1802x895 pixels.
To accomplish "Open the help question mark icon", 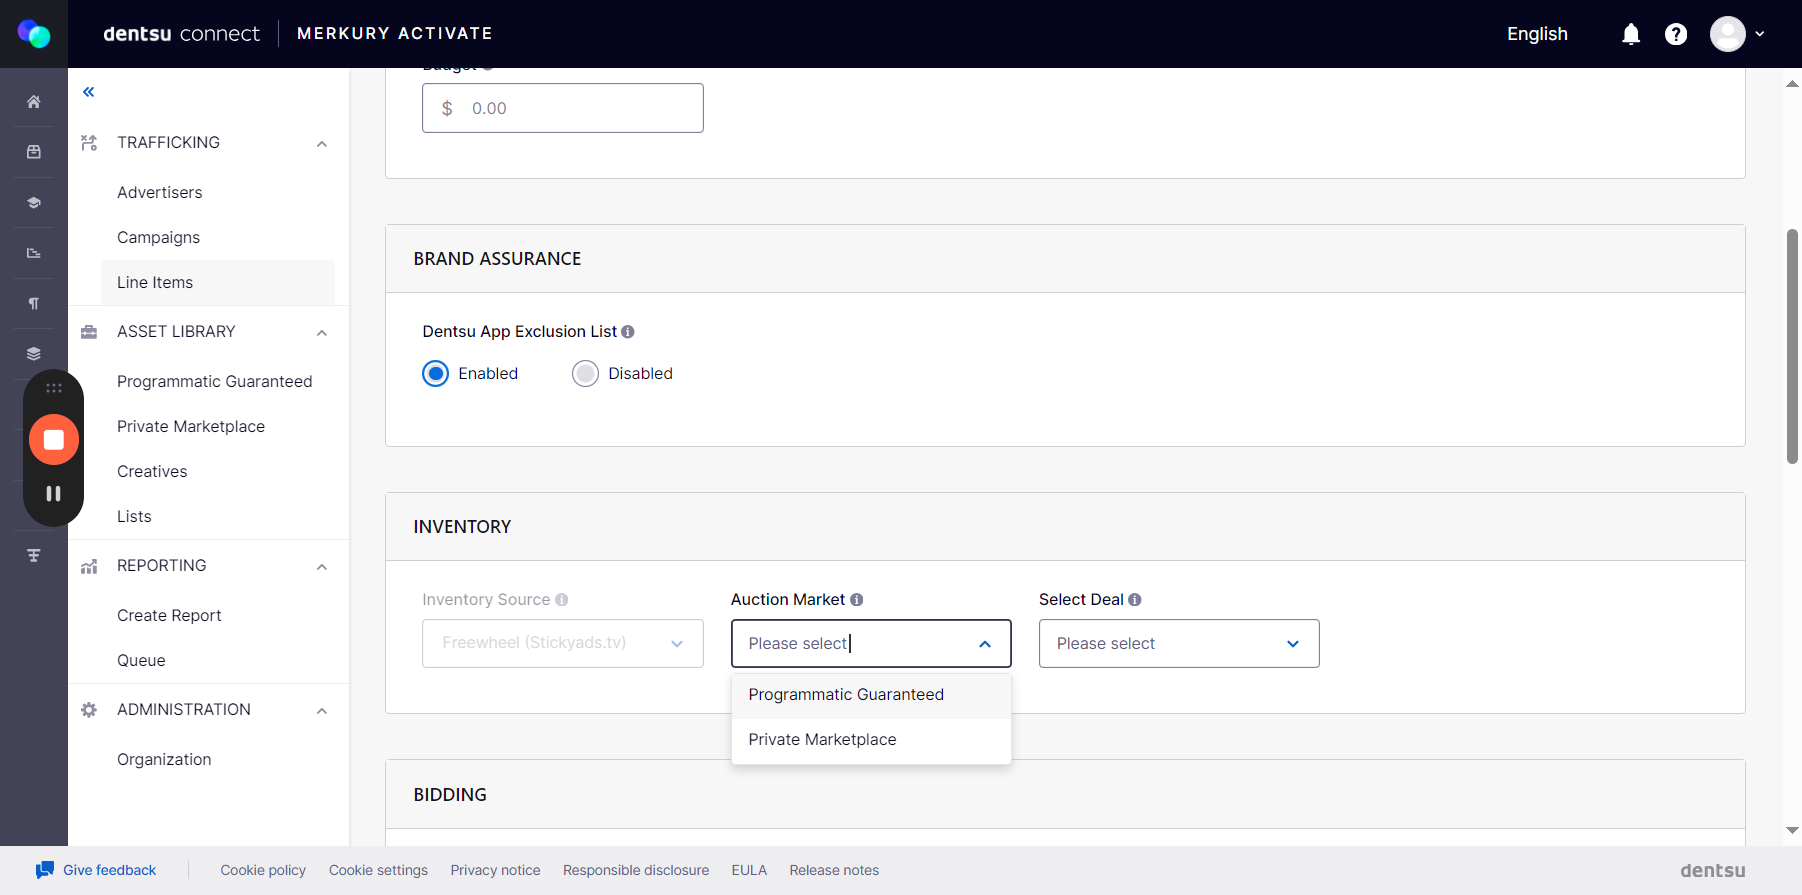I will click(1676, 34).
